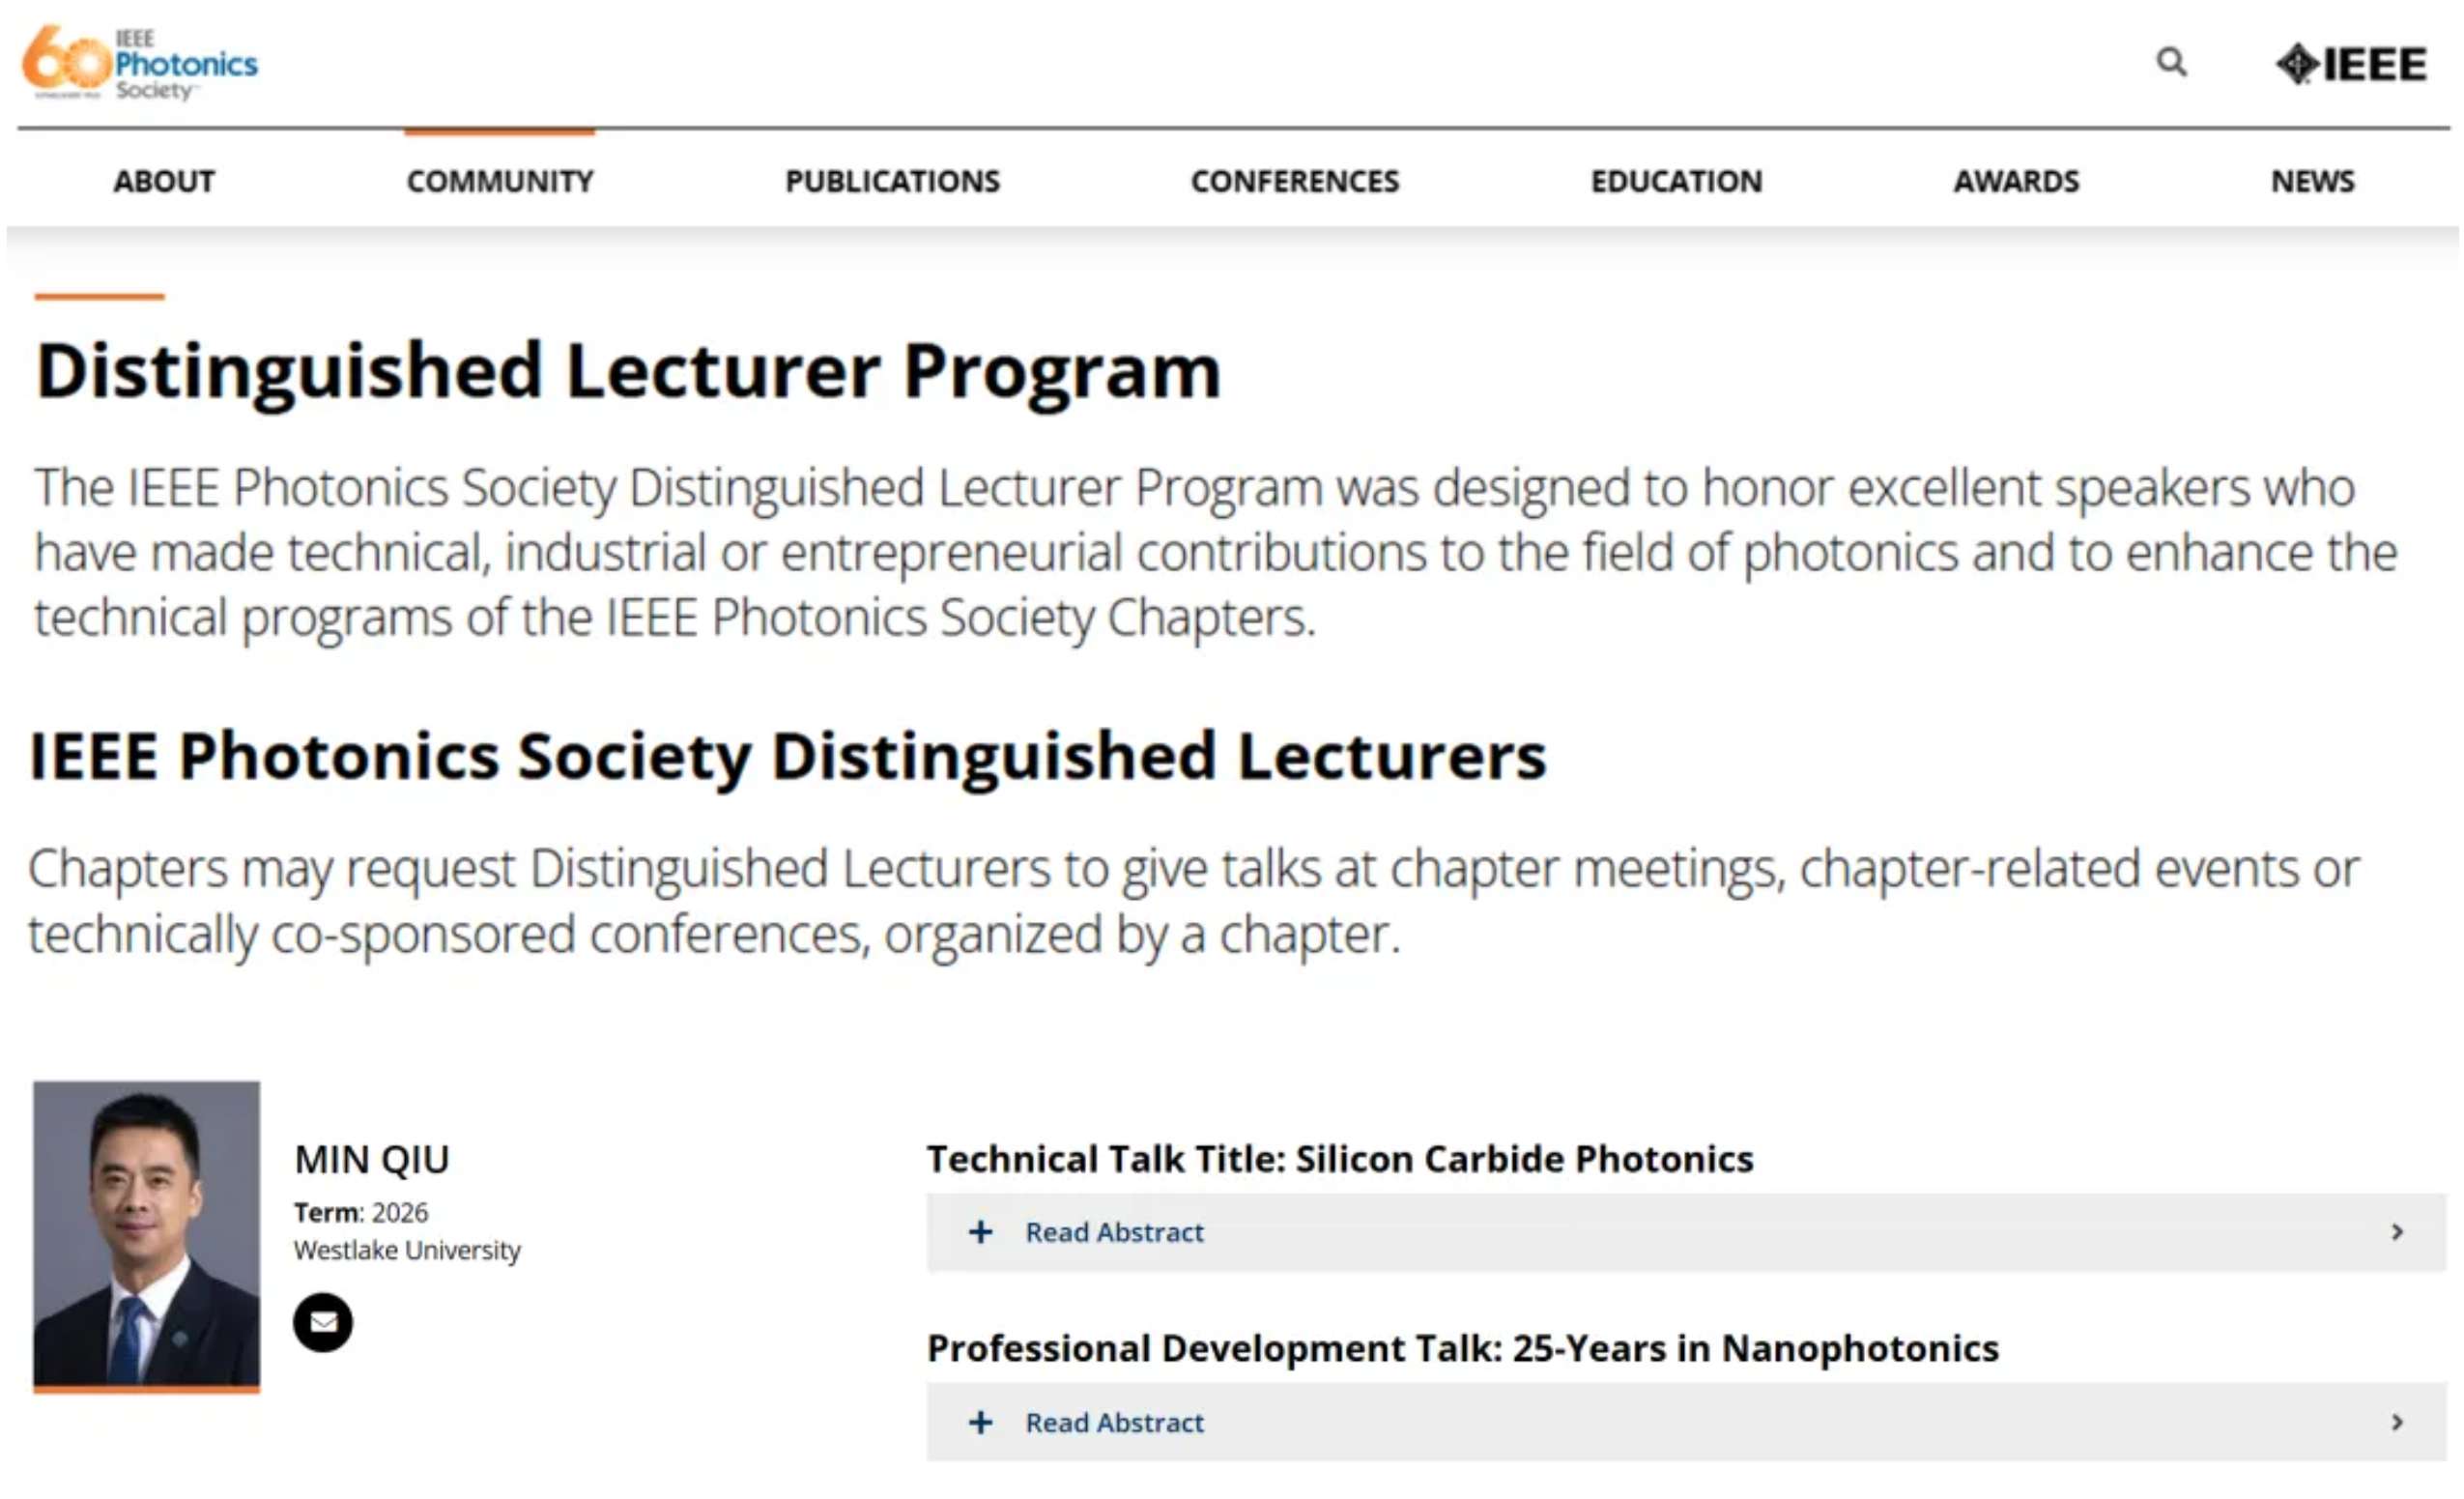Open the Conferences menu
This screenshot has height=1499, width=2464.
point(1295,181)
